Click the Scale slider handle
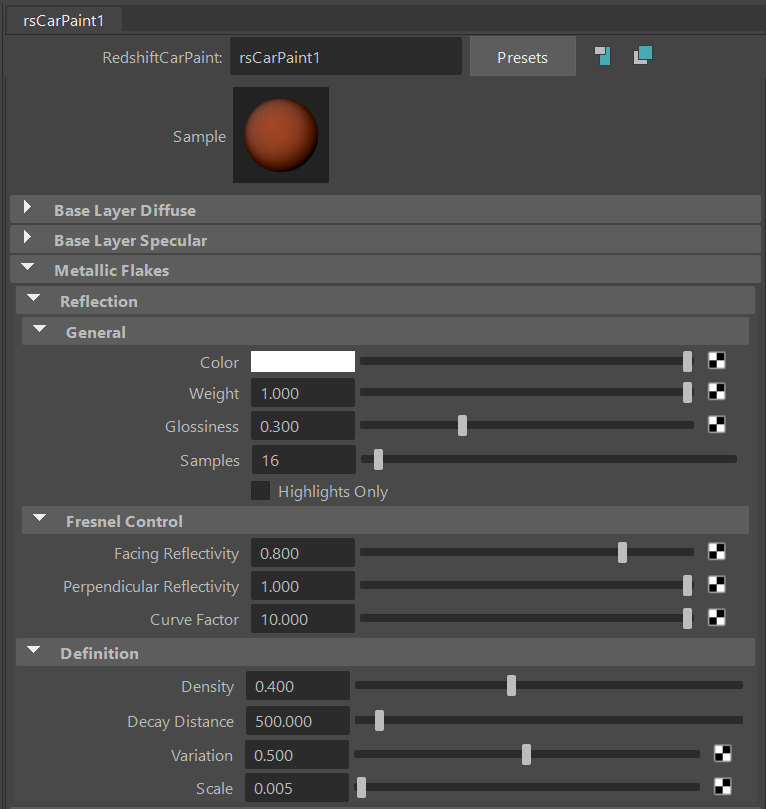Screen dimensions: 766x809 tap(361, 787)
